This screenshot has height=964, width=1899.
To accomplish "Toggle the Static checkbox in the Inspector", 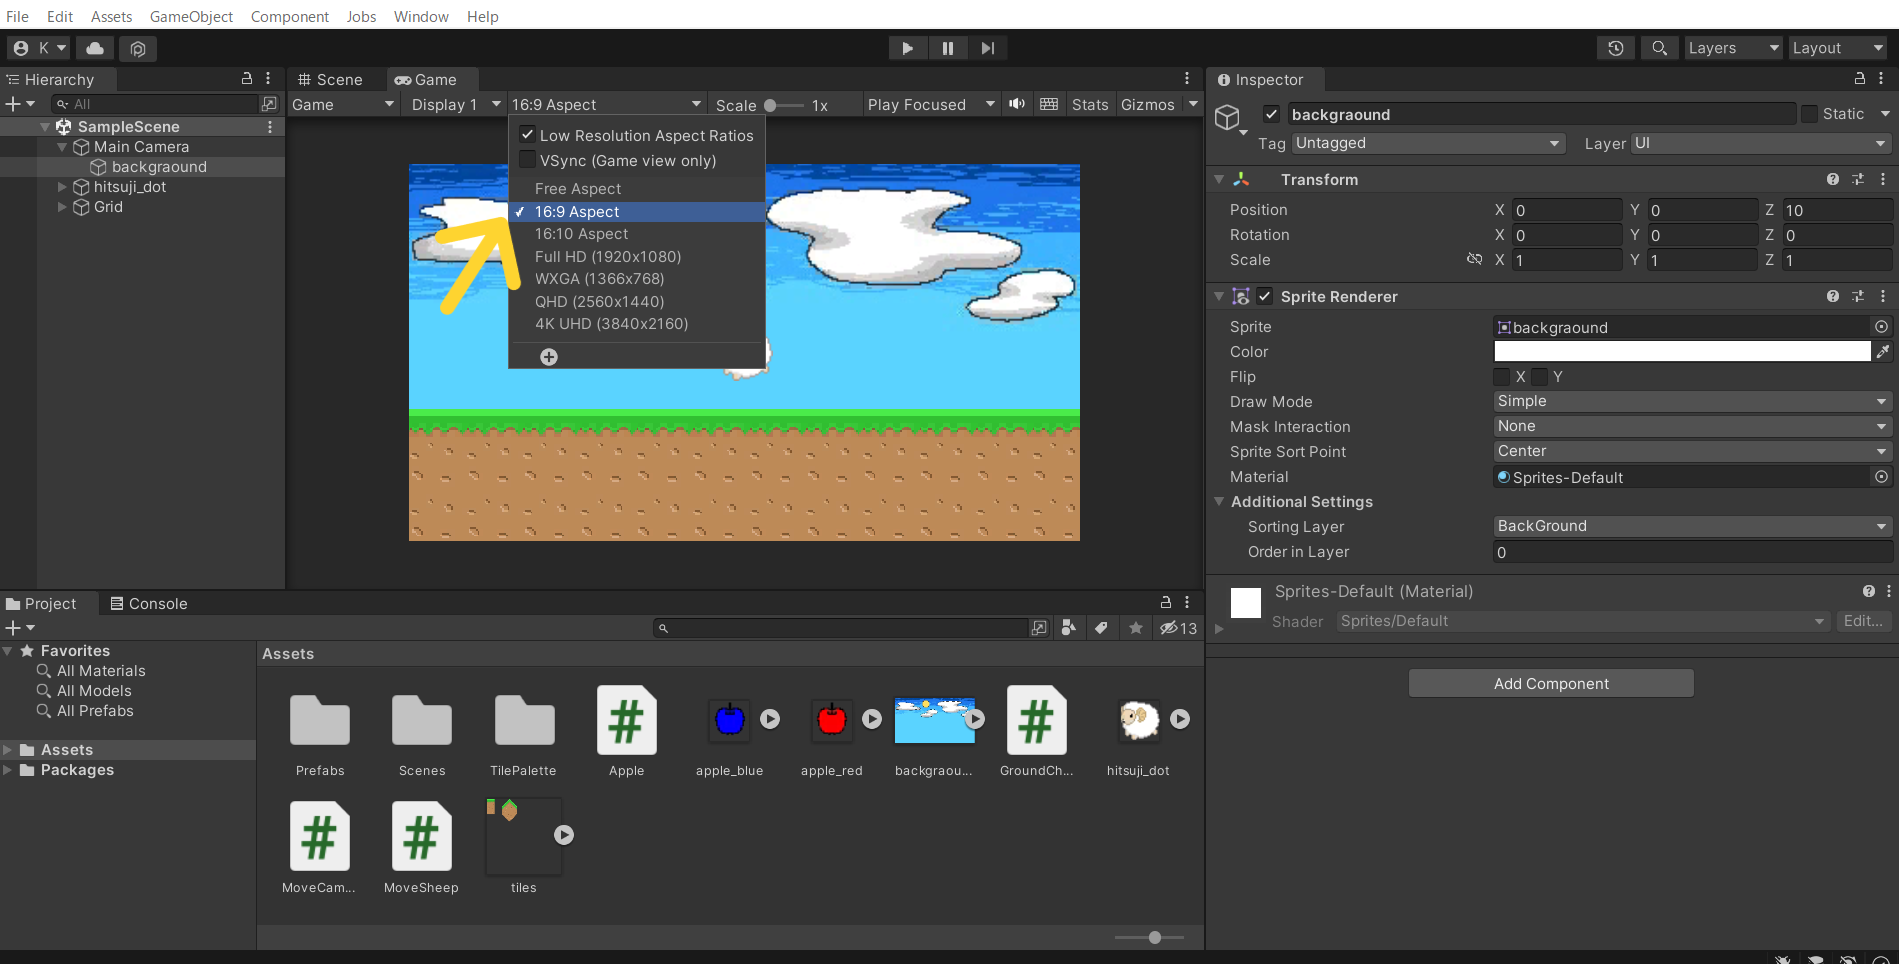I will click(1809, 114).
